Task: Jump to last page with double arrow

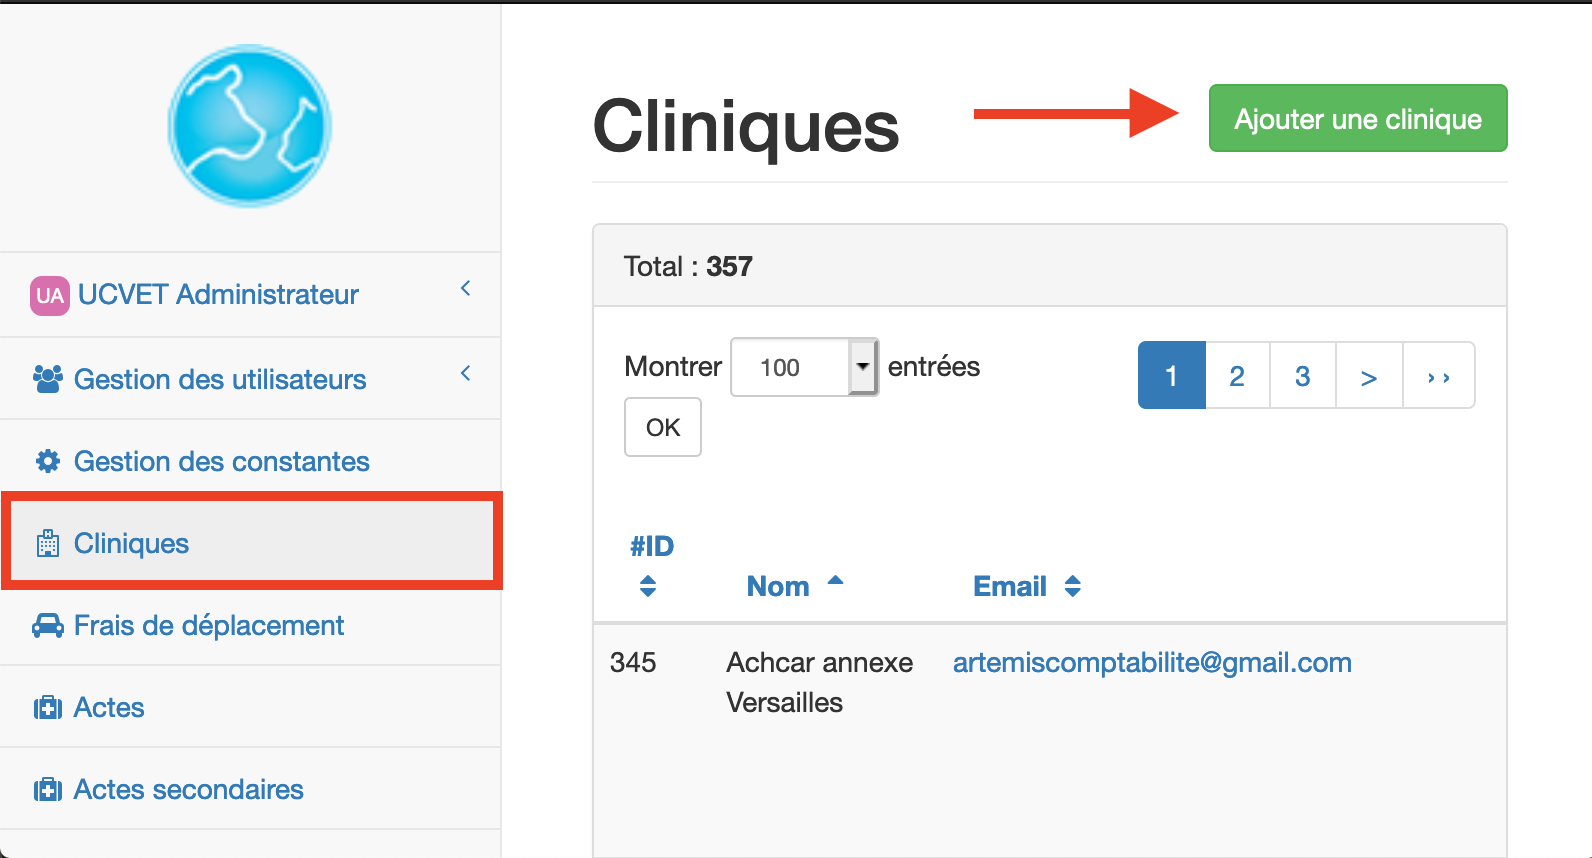Action: [1438, 376]
